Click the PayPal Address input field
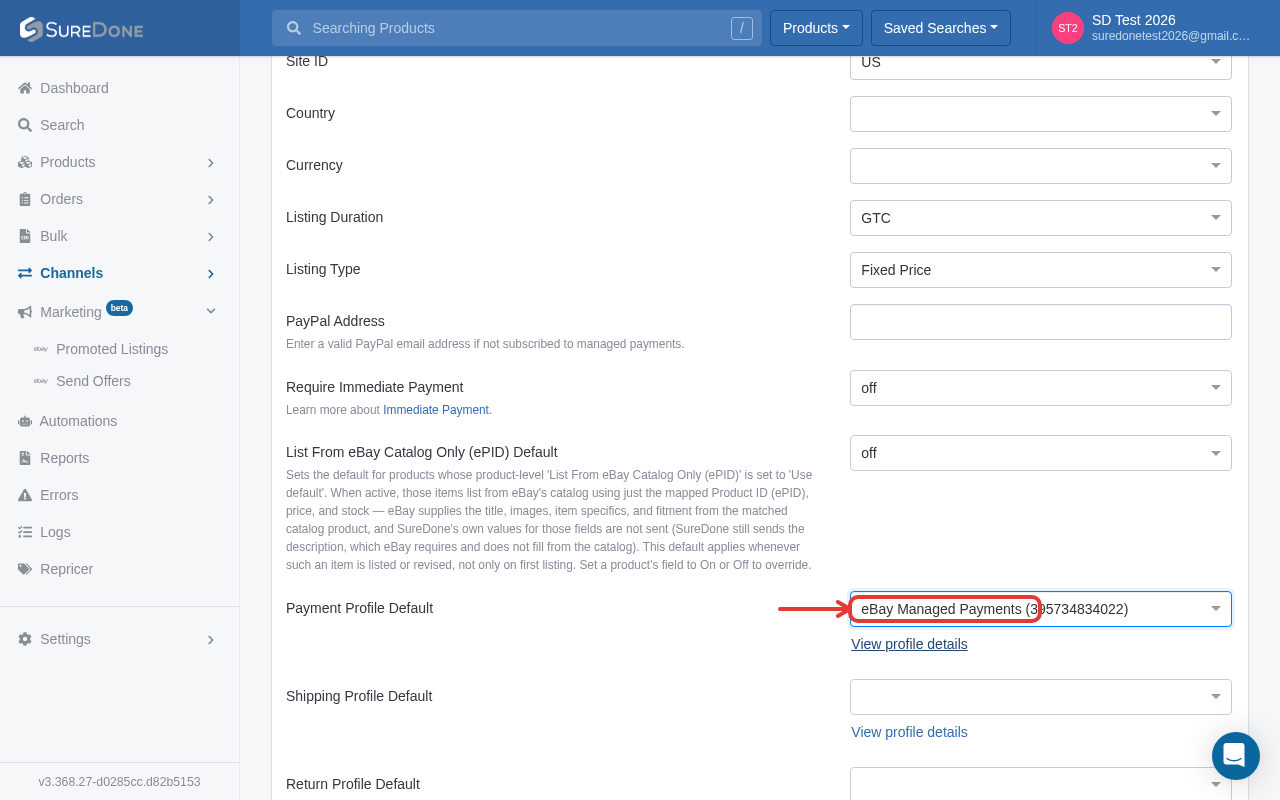This screenshot has width=1280, height=800. [x=1041, y=322]
